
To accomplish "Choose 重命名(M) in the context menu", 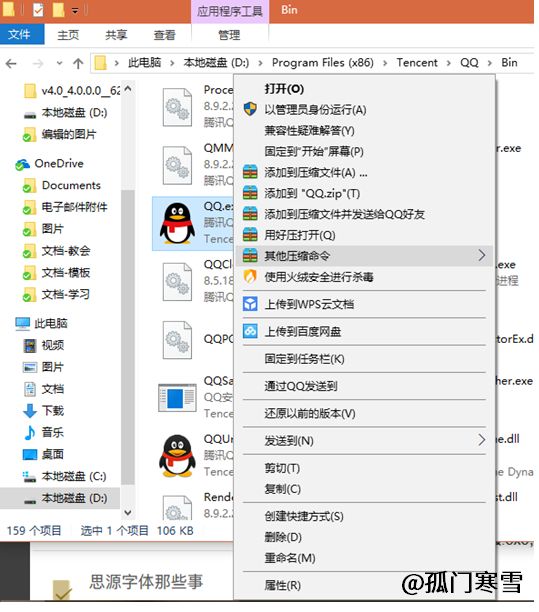I will pos(290,558).
